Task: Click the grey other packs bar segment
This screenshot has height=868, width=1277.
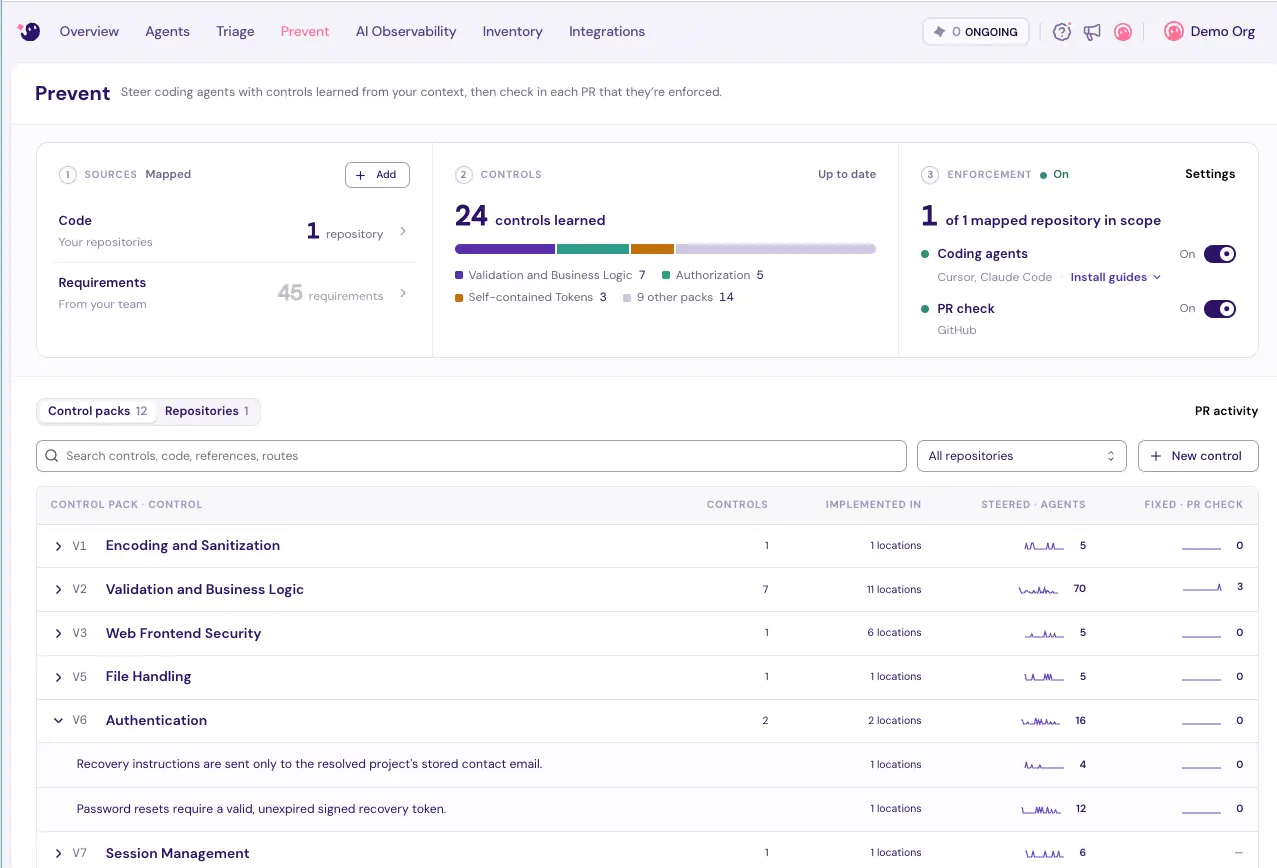Action: click(776, 249)
